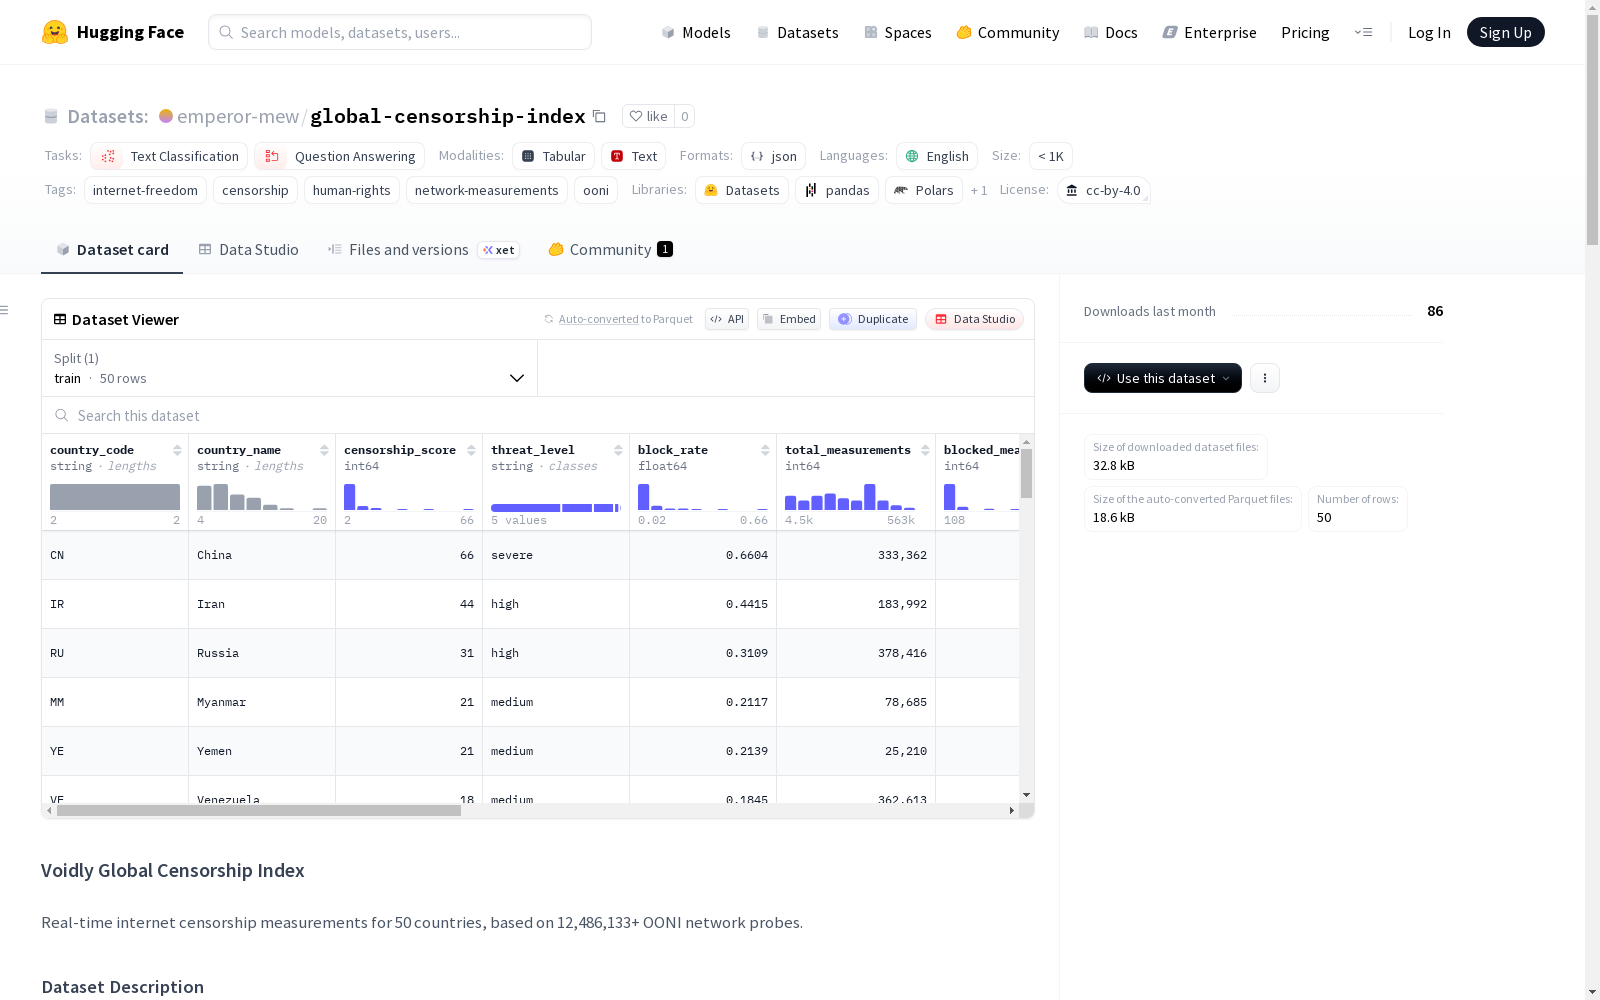Click the table vertical scrollbar thumb
The width and height of the screenshot is (1600, 1000).
point(1026,473)
